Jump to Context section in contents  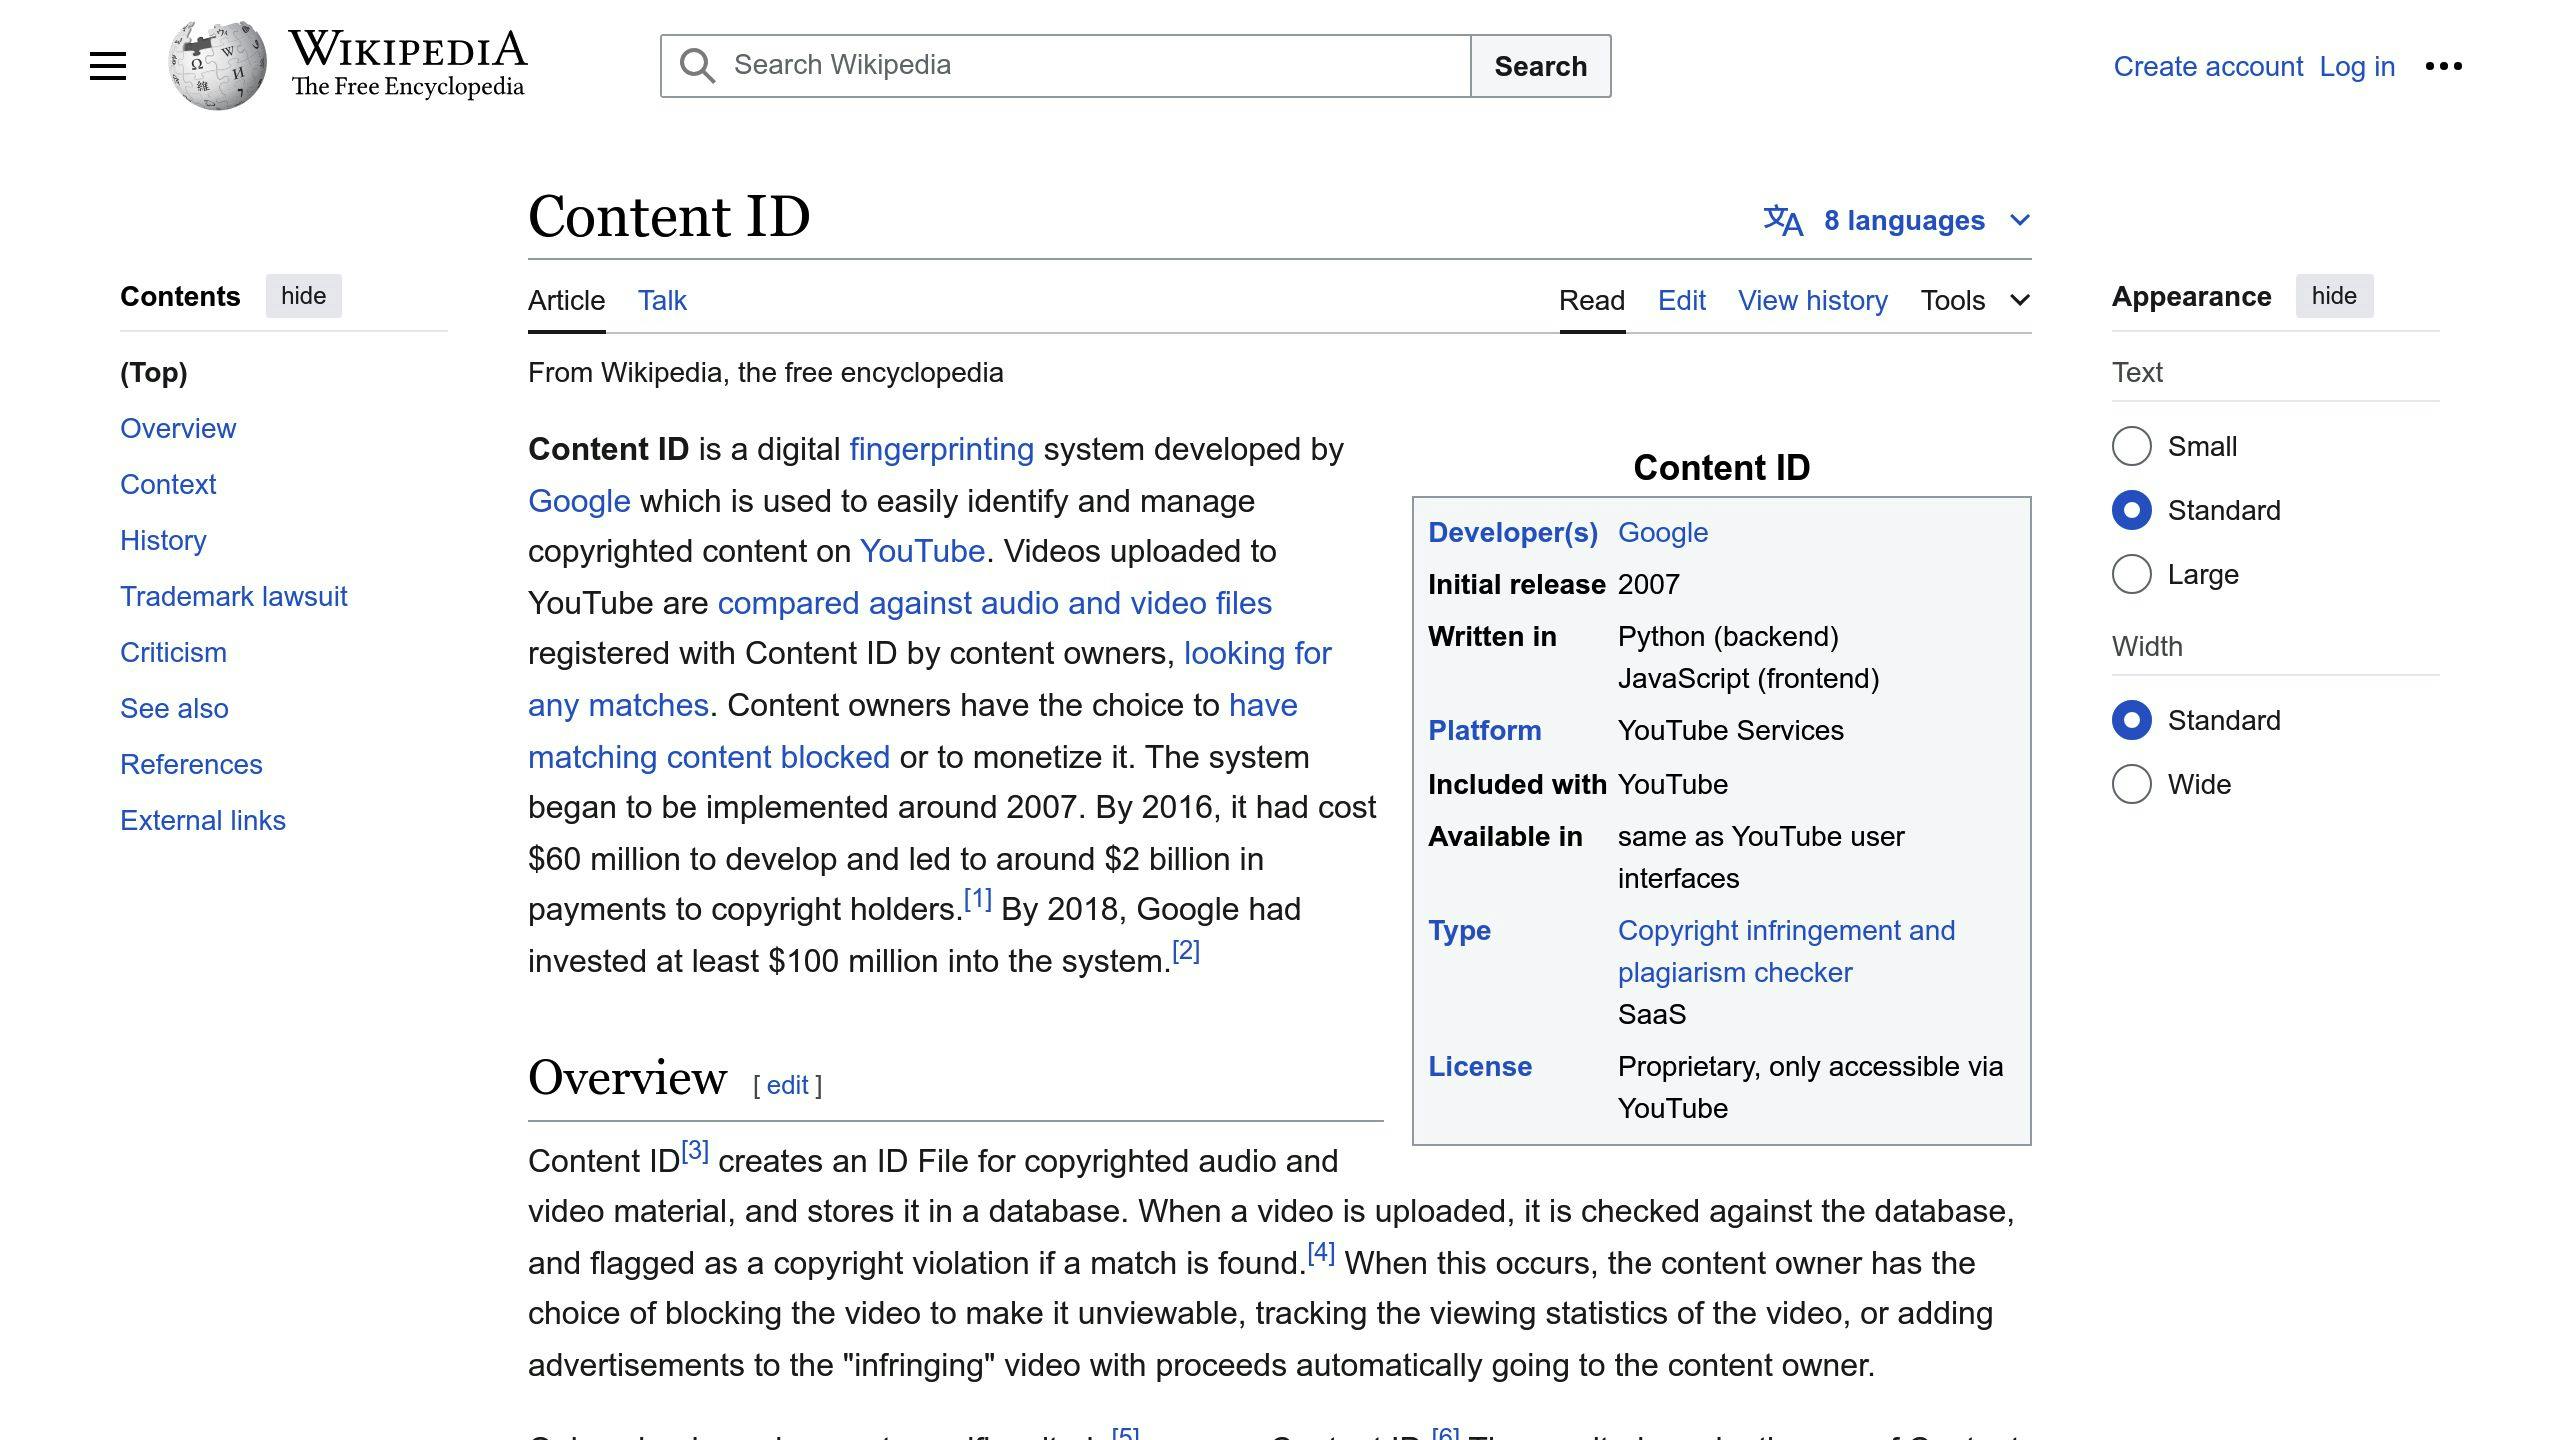click(168, 484)
